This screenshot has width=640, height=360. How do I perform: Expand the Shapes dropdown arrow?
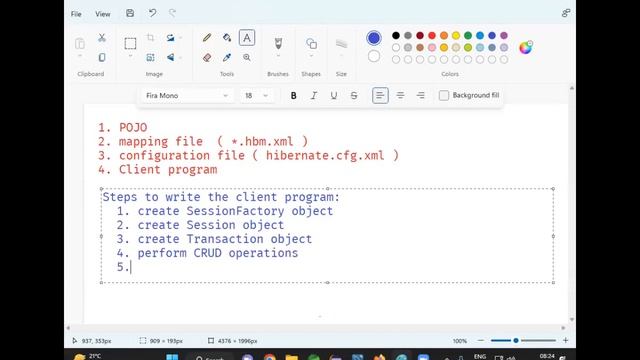point(311,56)
